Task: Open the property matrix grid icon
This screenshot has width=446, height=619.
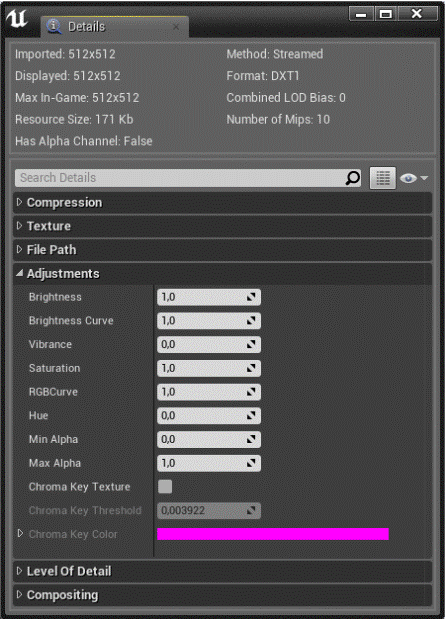Action: click(x=382, y=178)
